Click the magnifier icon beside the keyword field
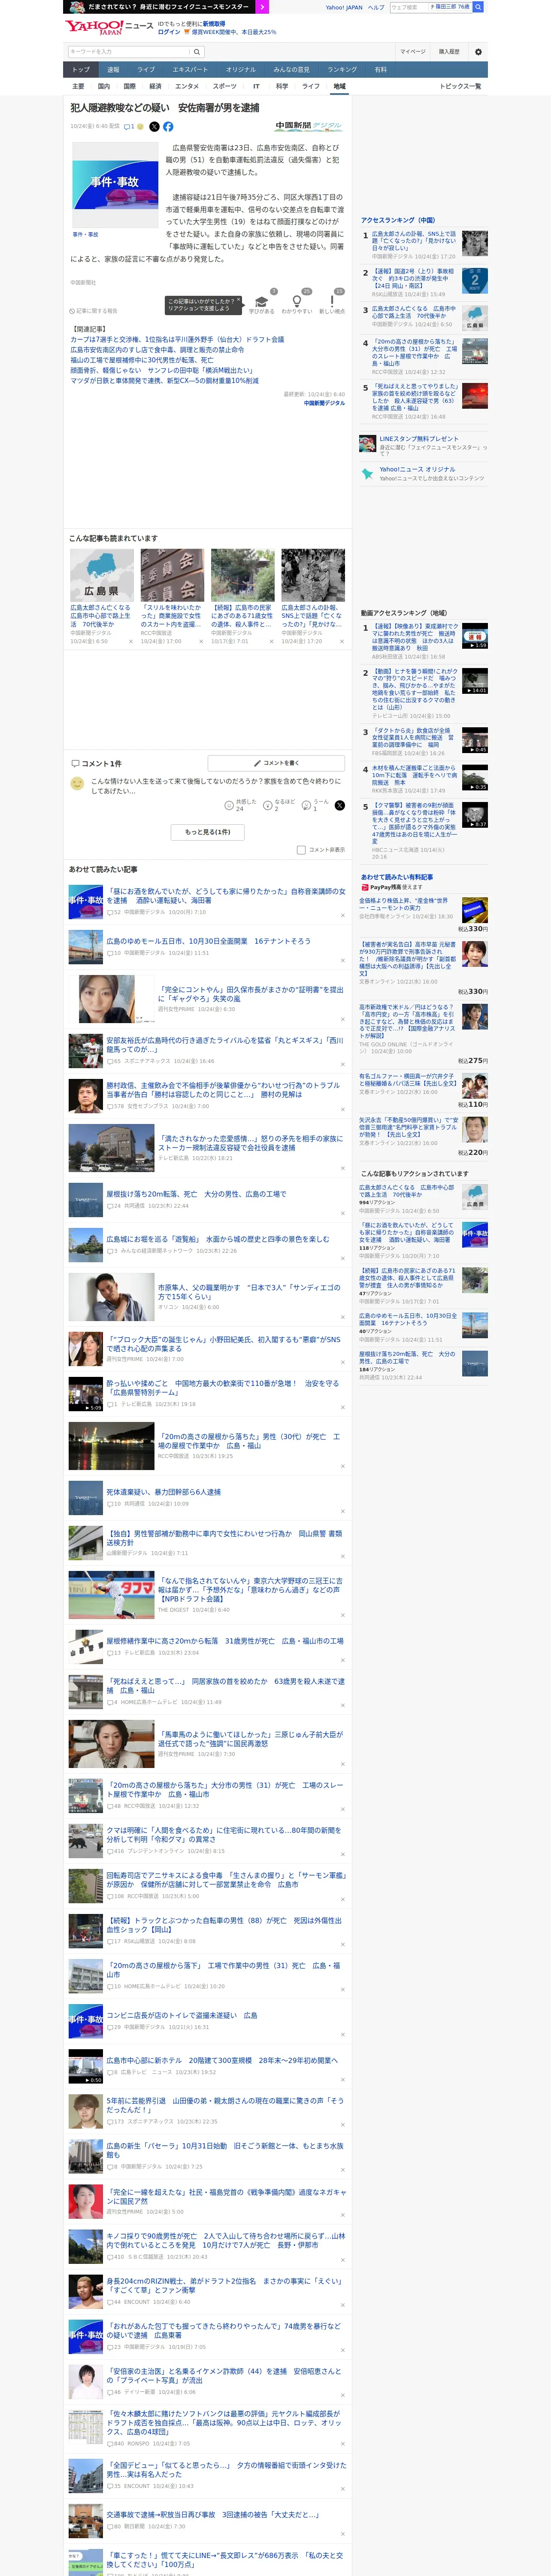The height and width of the screenshot is (2576, 551). click(x=197, y=51)
